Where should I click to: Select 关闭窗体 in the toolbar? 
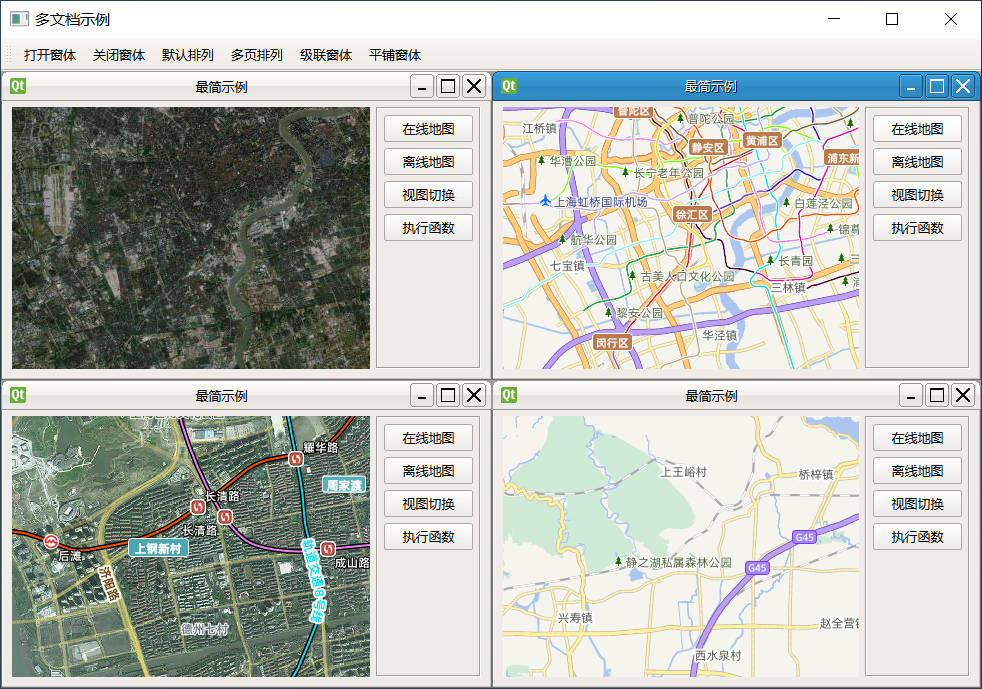[x=119, y=55]
